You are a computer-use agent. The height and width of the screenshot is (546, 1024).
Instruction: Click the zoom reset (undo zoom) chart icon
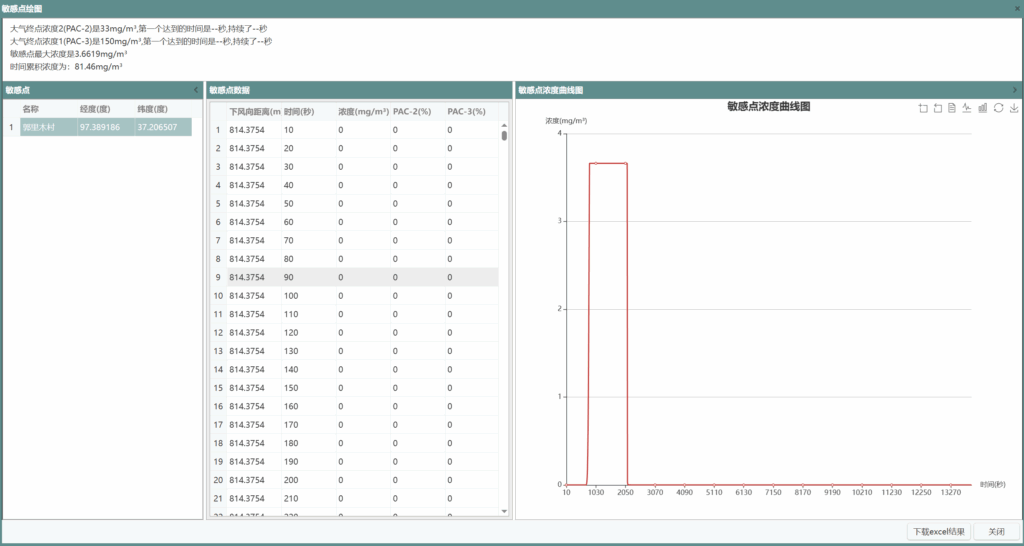click(938, 108)
